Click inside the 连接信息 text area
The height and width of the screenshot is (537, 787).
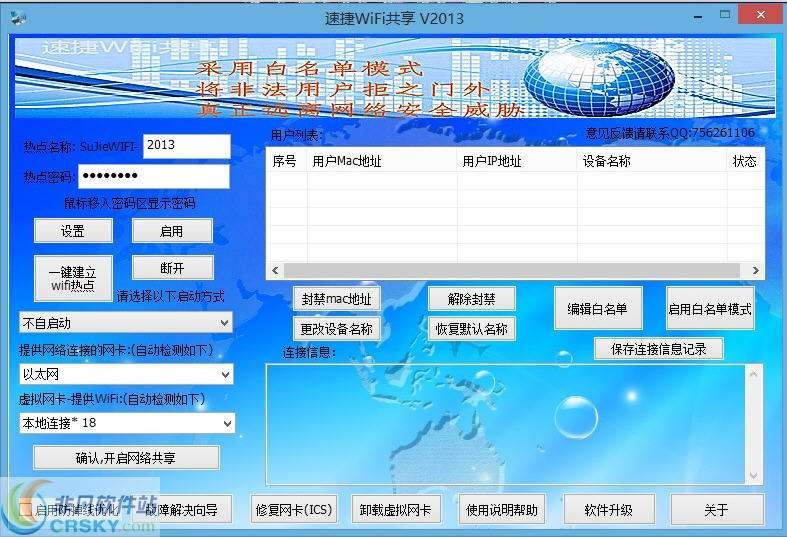click(506, 425)
